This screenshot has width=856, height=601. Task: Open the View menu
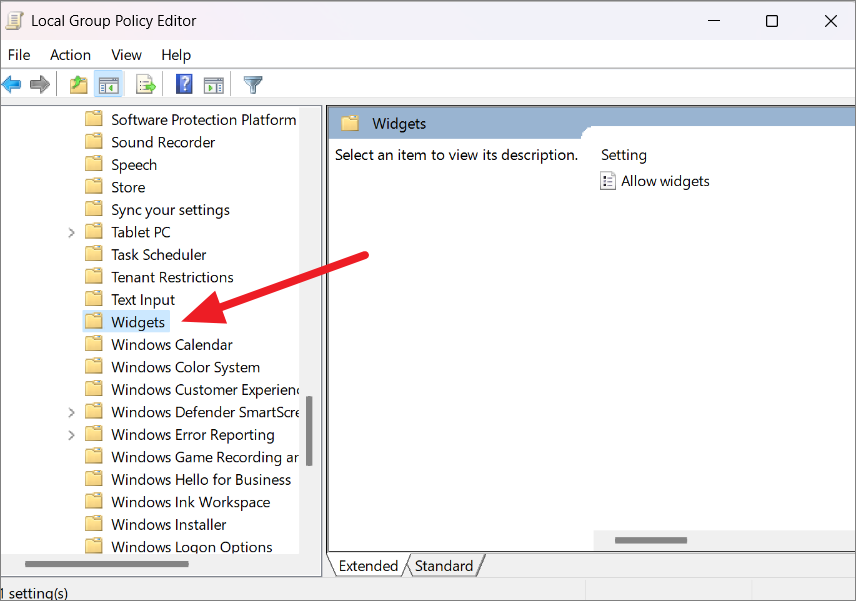click(126, 55)
